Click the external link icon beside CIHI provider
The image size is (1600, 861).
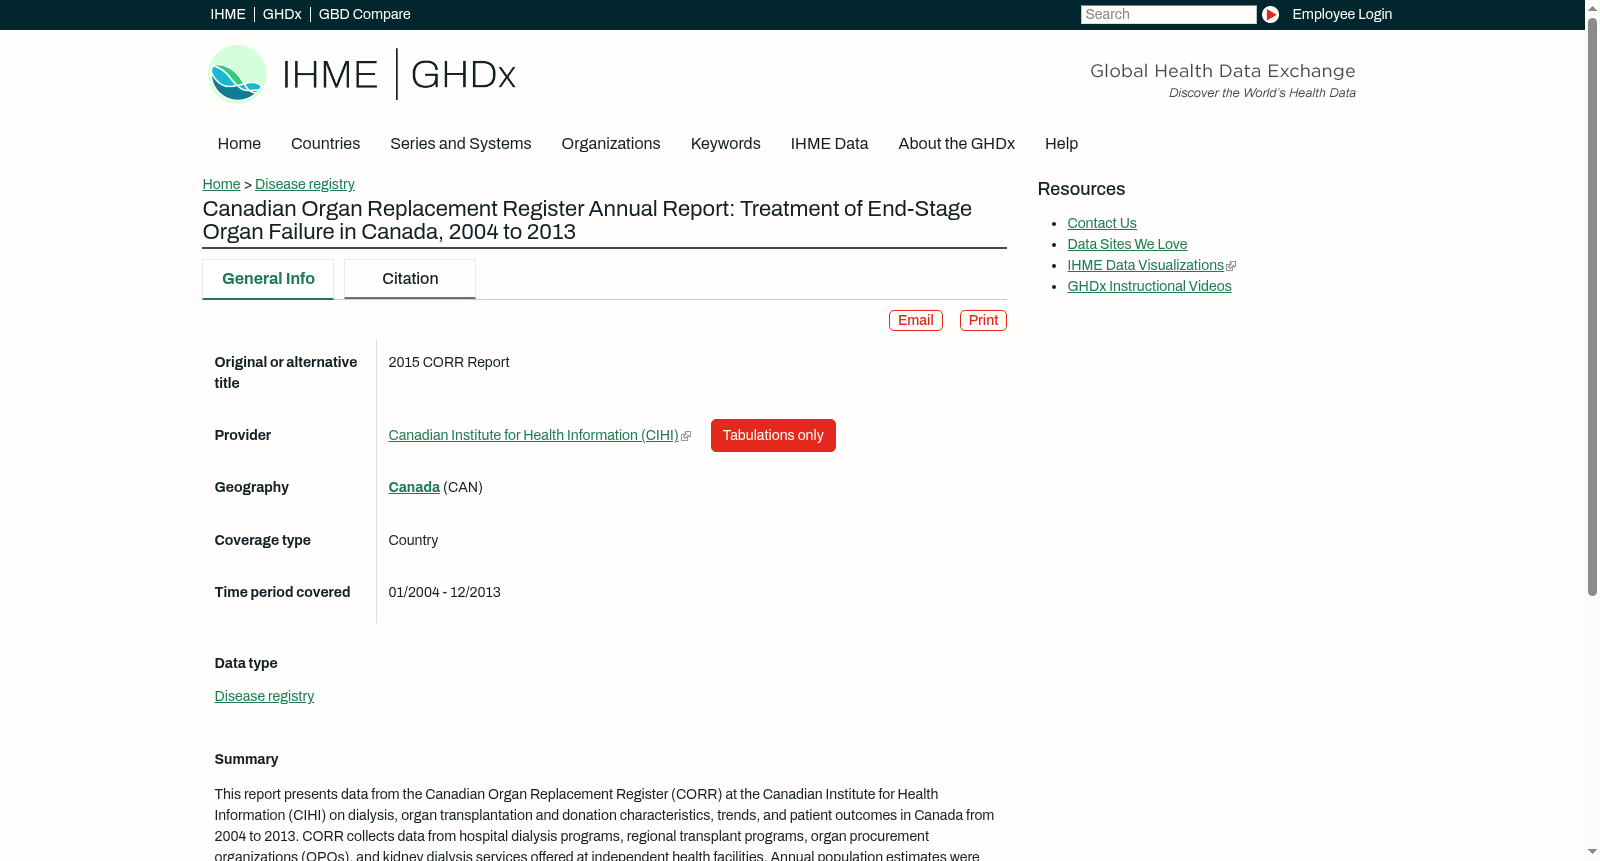[x=686, y=436]
